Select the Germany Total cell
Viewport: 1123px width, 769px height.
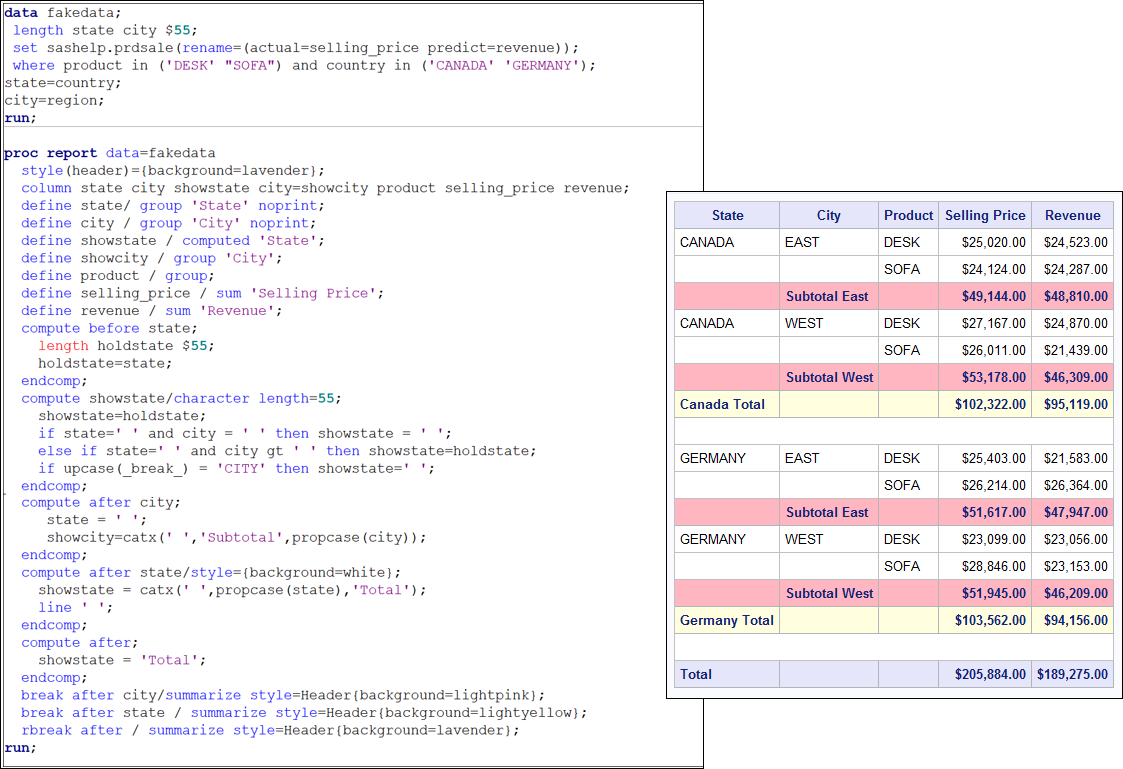point(726,620)
